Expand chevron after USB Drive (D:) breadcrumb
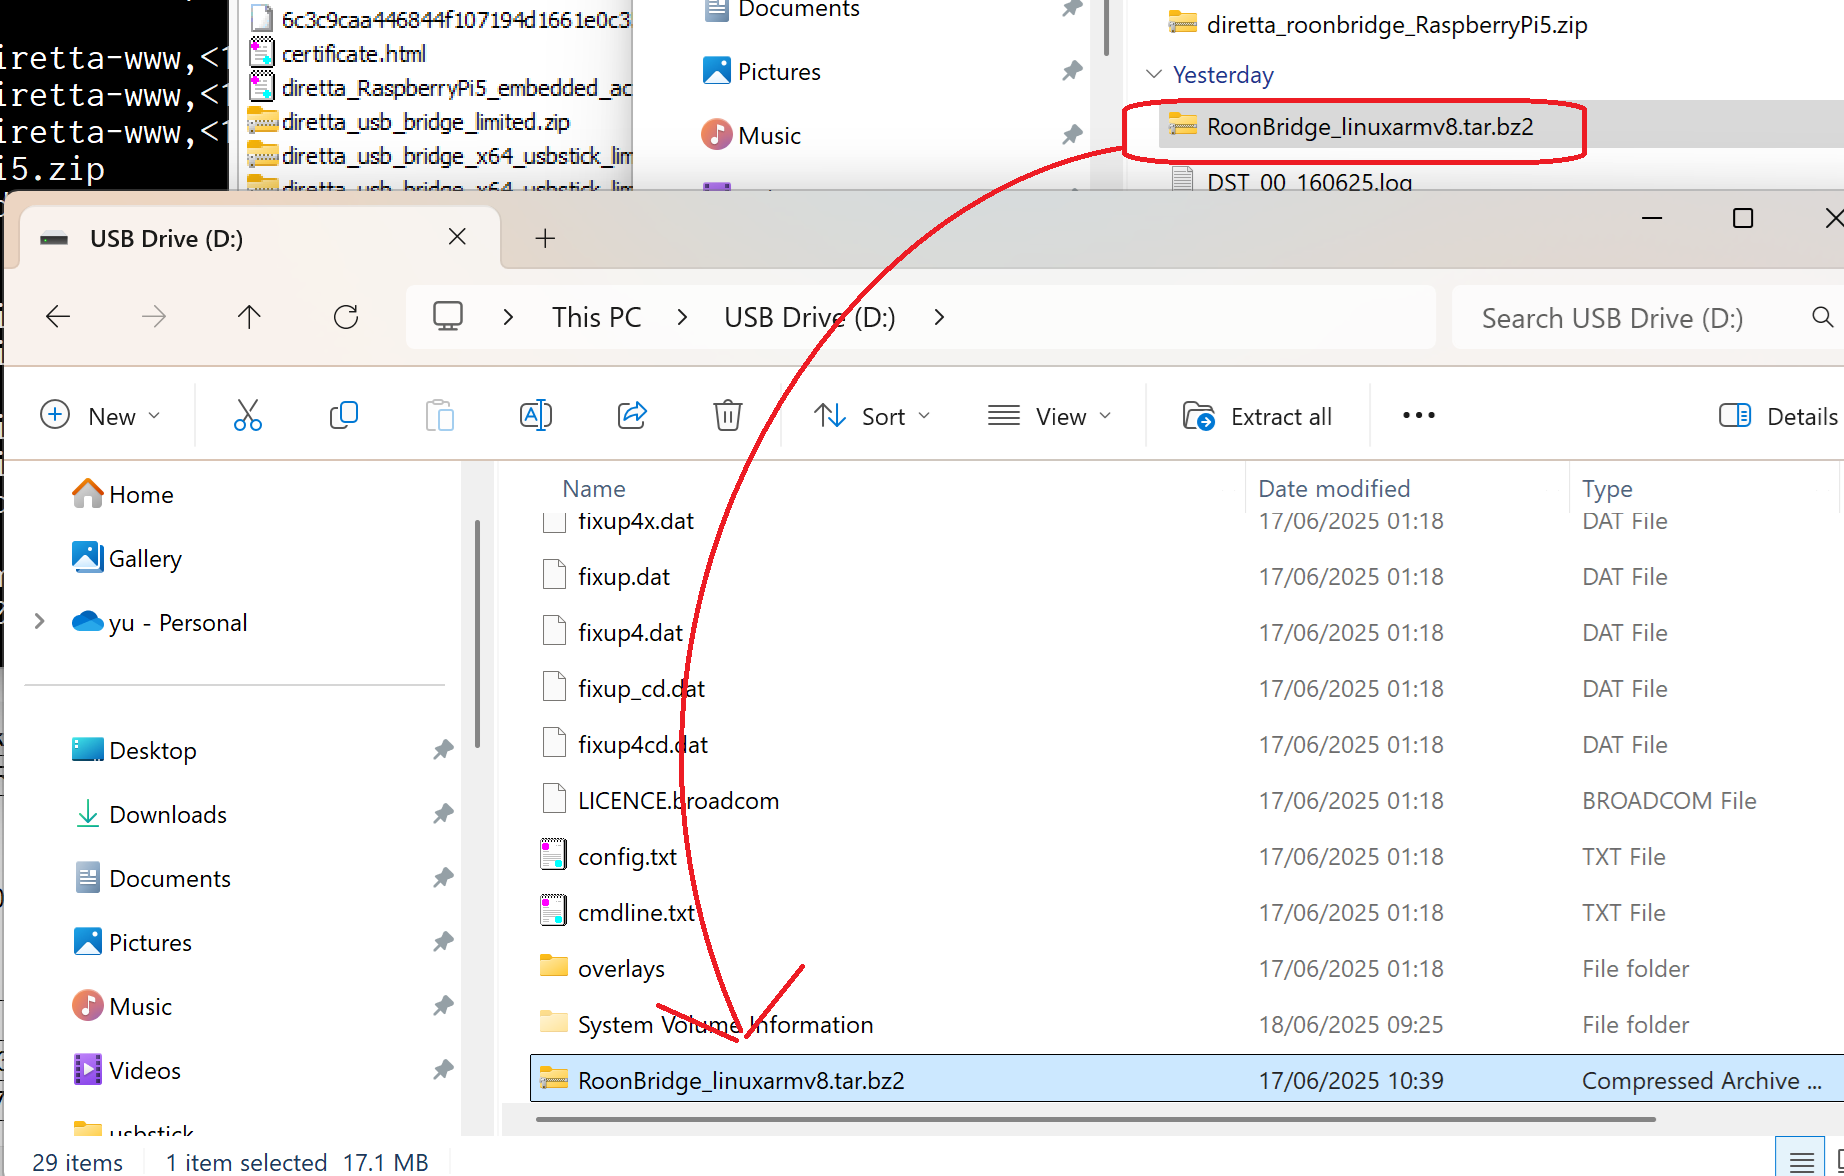Screen dimensions: 1844x1176 coord(939,317)
